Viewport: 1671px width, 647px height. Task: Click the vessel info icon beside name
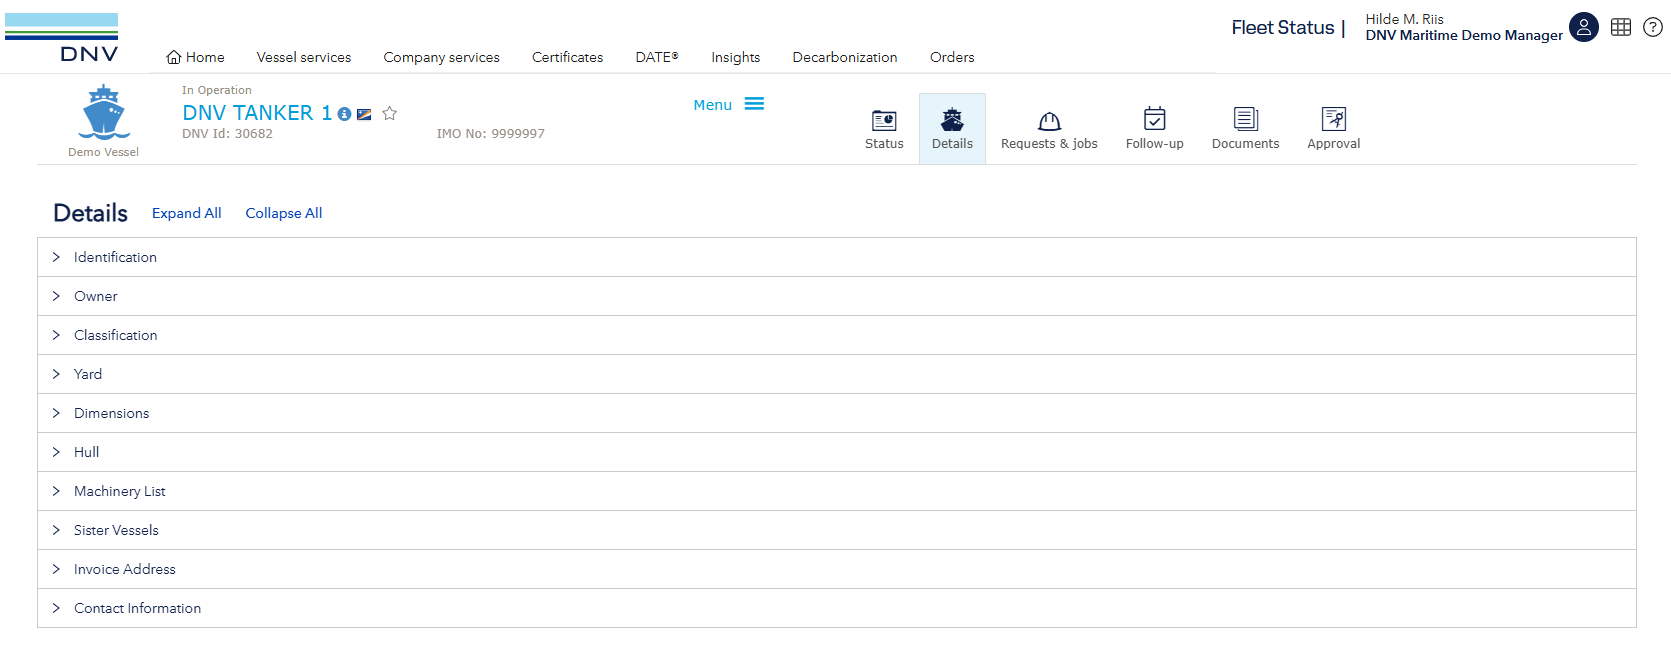pos(344,114)
